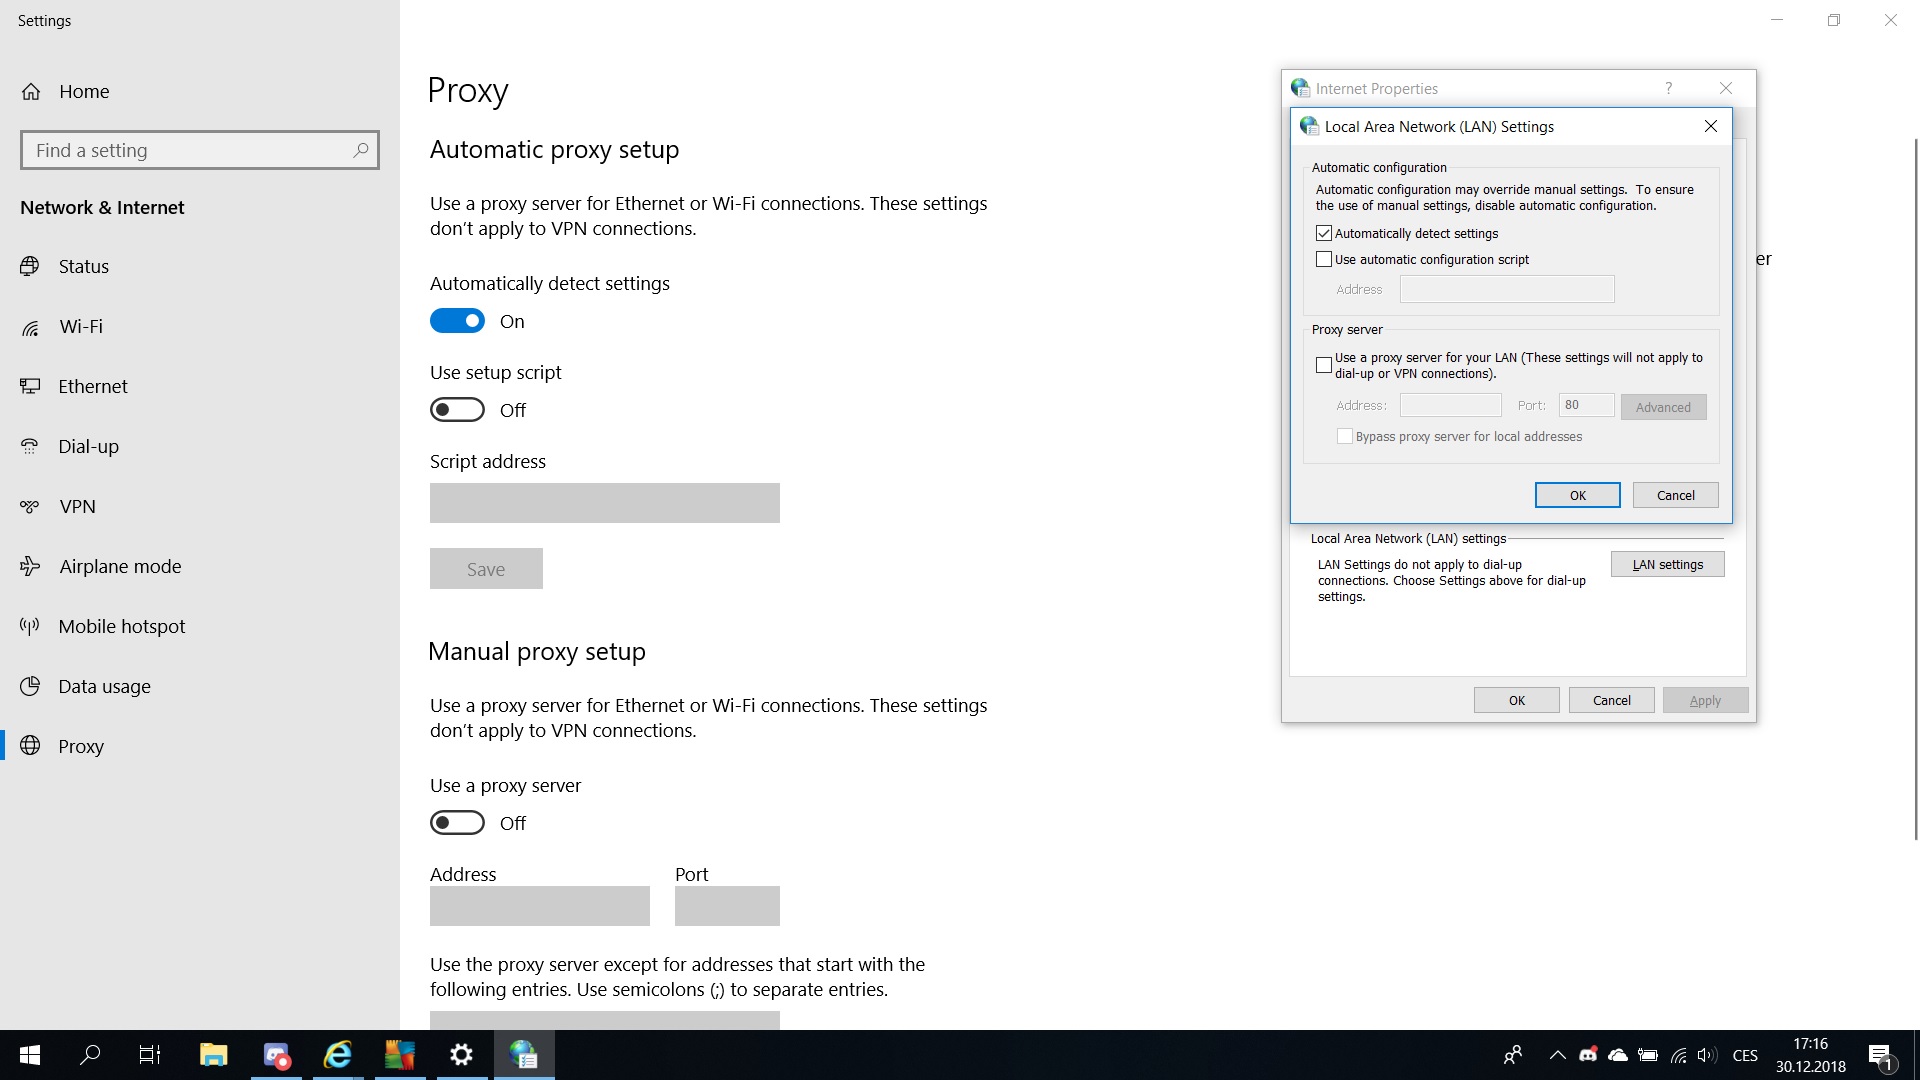Open the People icon in the taskbar
This screenshot has width=1920, height=1080.
[x=1513, y=1055]
